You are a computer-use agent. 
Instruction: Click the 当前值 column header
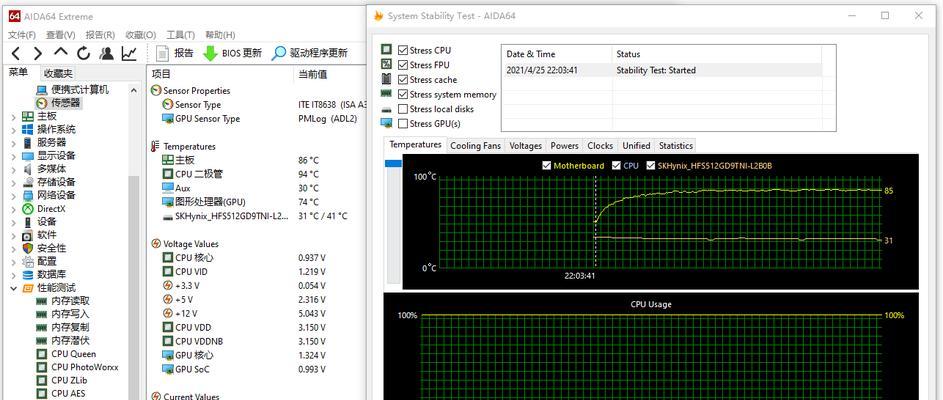[x=313, y=74]
